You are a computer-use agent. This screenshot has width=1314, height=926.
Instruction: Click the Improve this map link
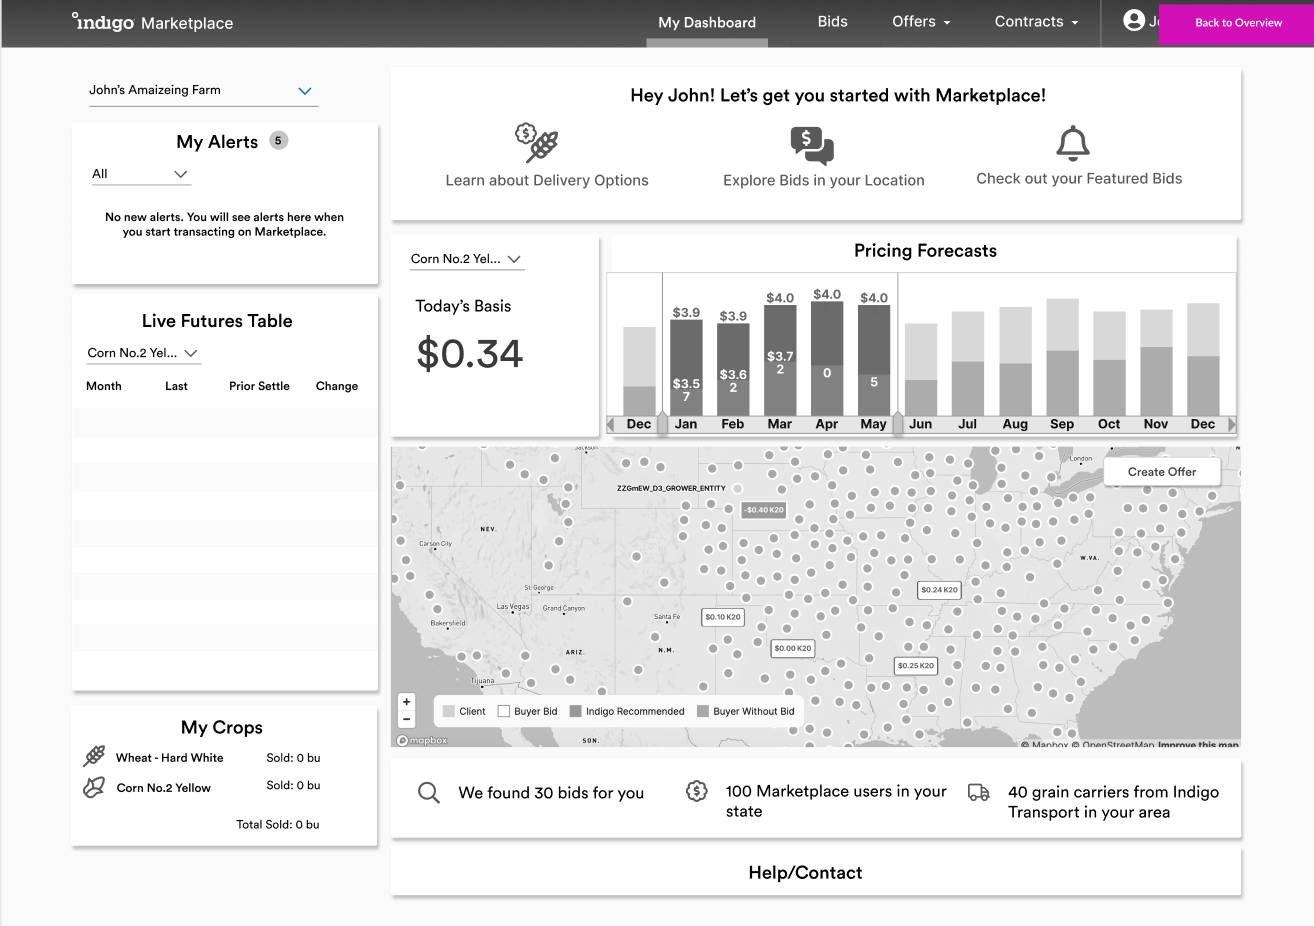(1198, 744)
